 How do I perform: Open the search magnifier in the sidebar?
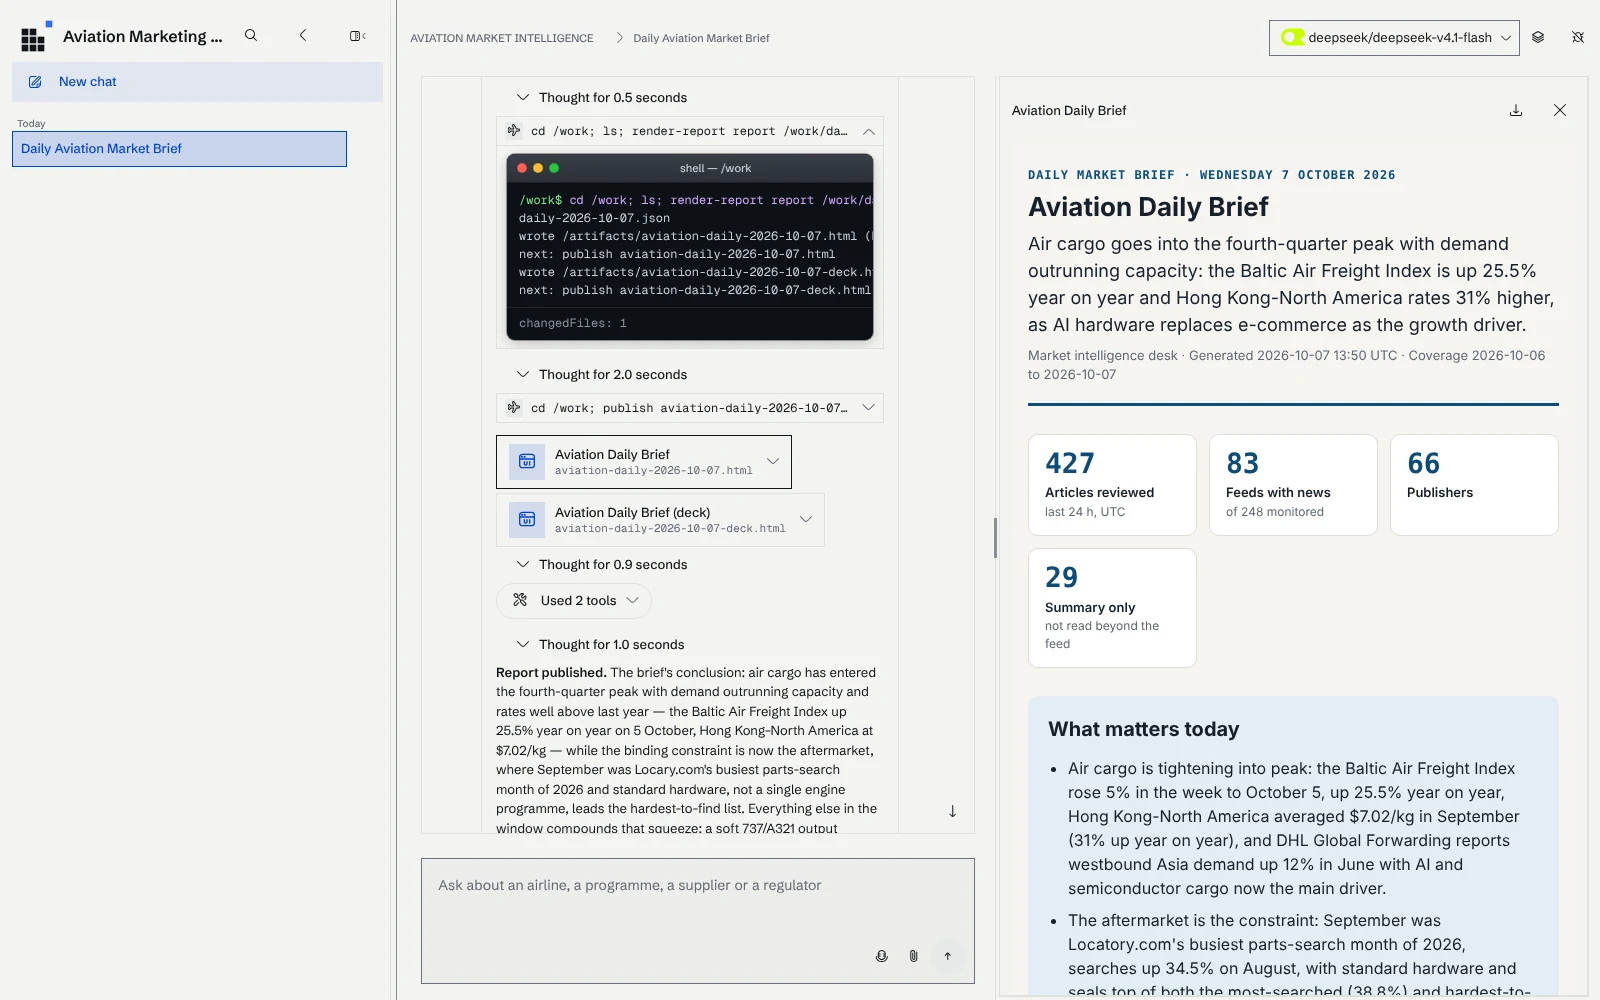coord(251,36)
